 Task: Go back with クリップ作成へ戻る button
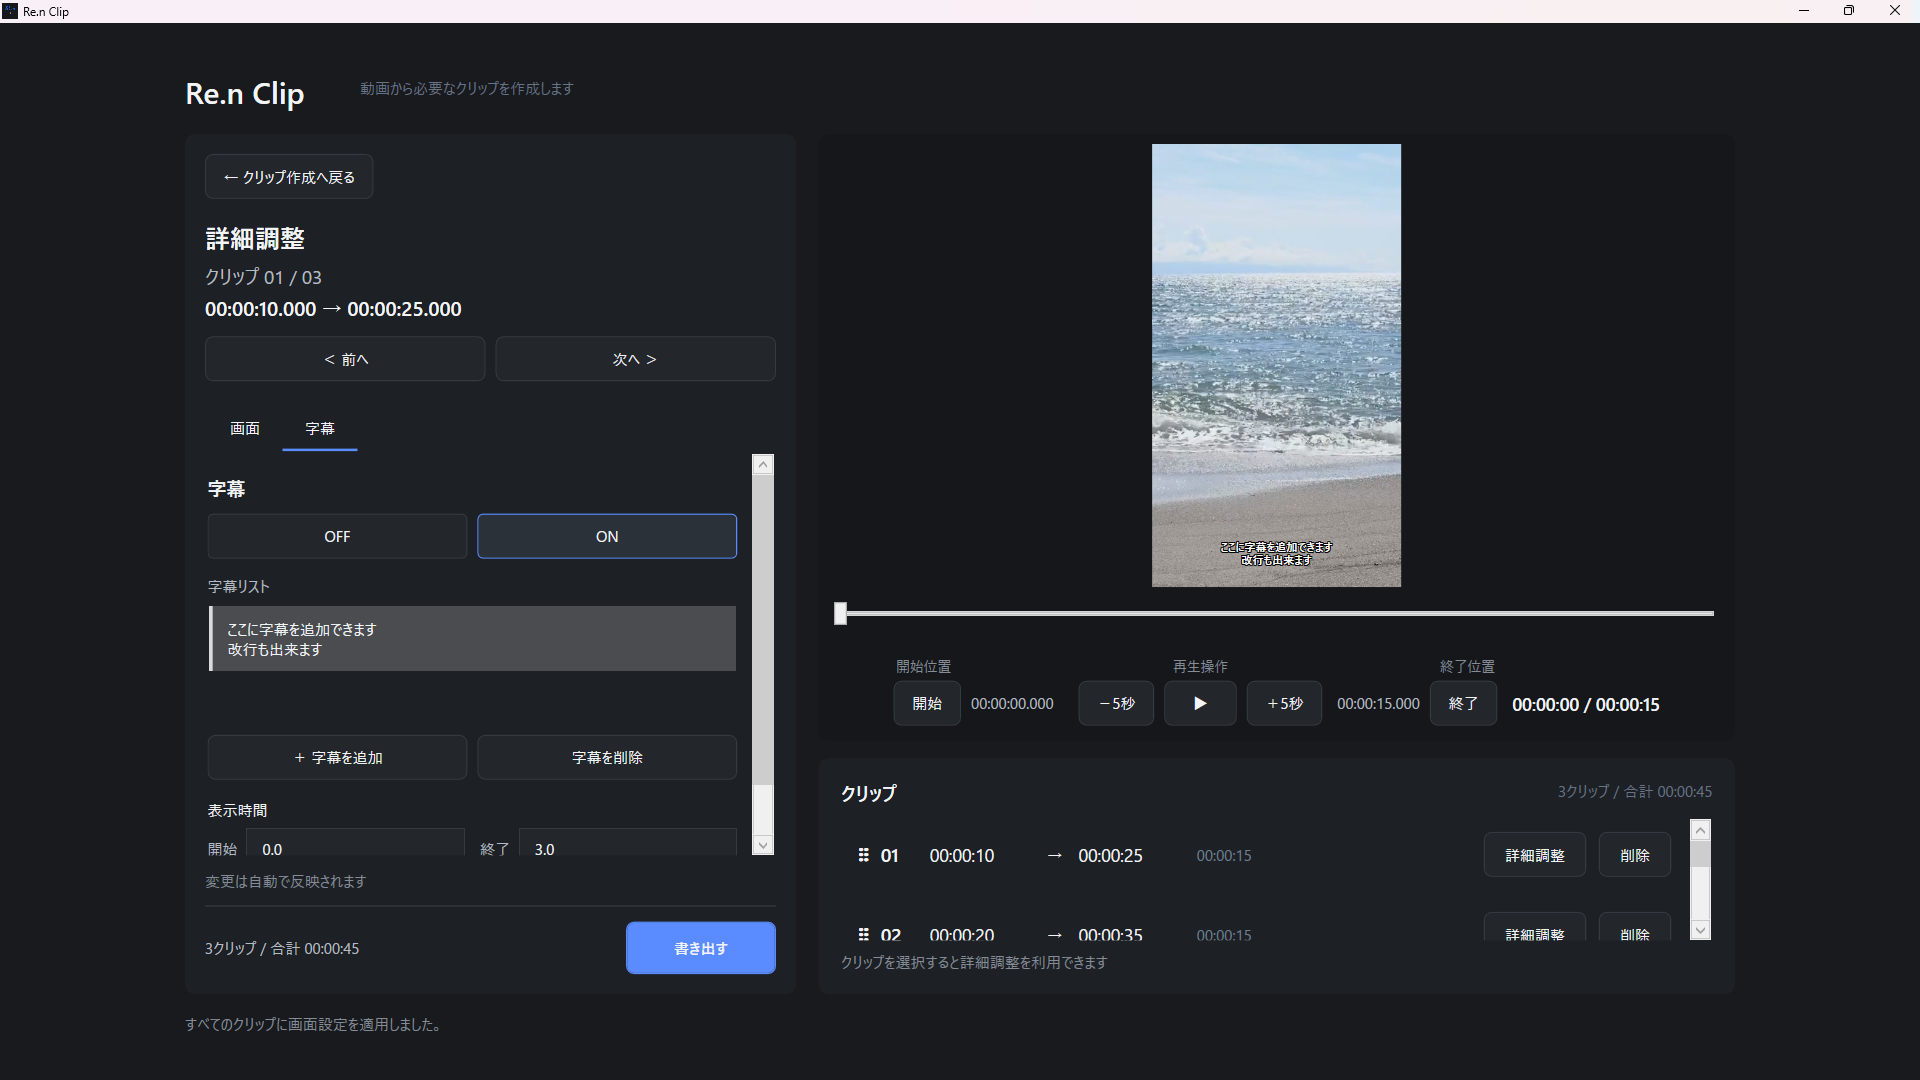289,177
